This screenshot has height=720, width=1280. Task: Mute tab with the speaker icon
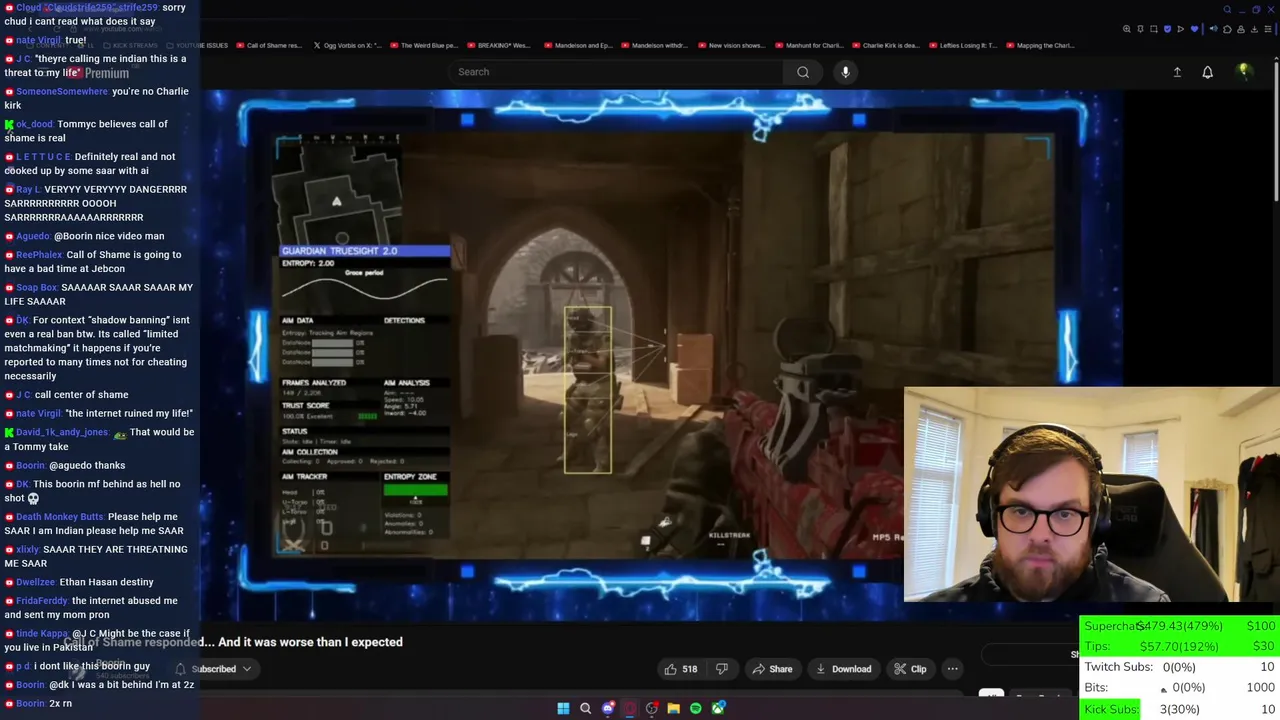(x=1213, y=29)
